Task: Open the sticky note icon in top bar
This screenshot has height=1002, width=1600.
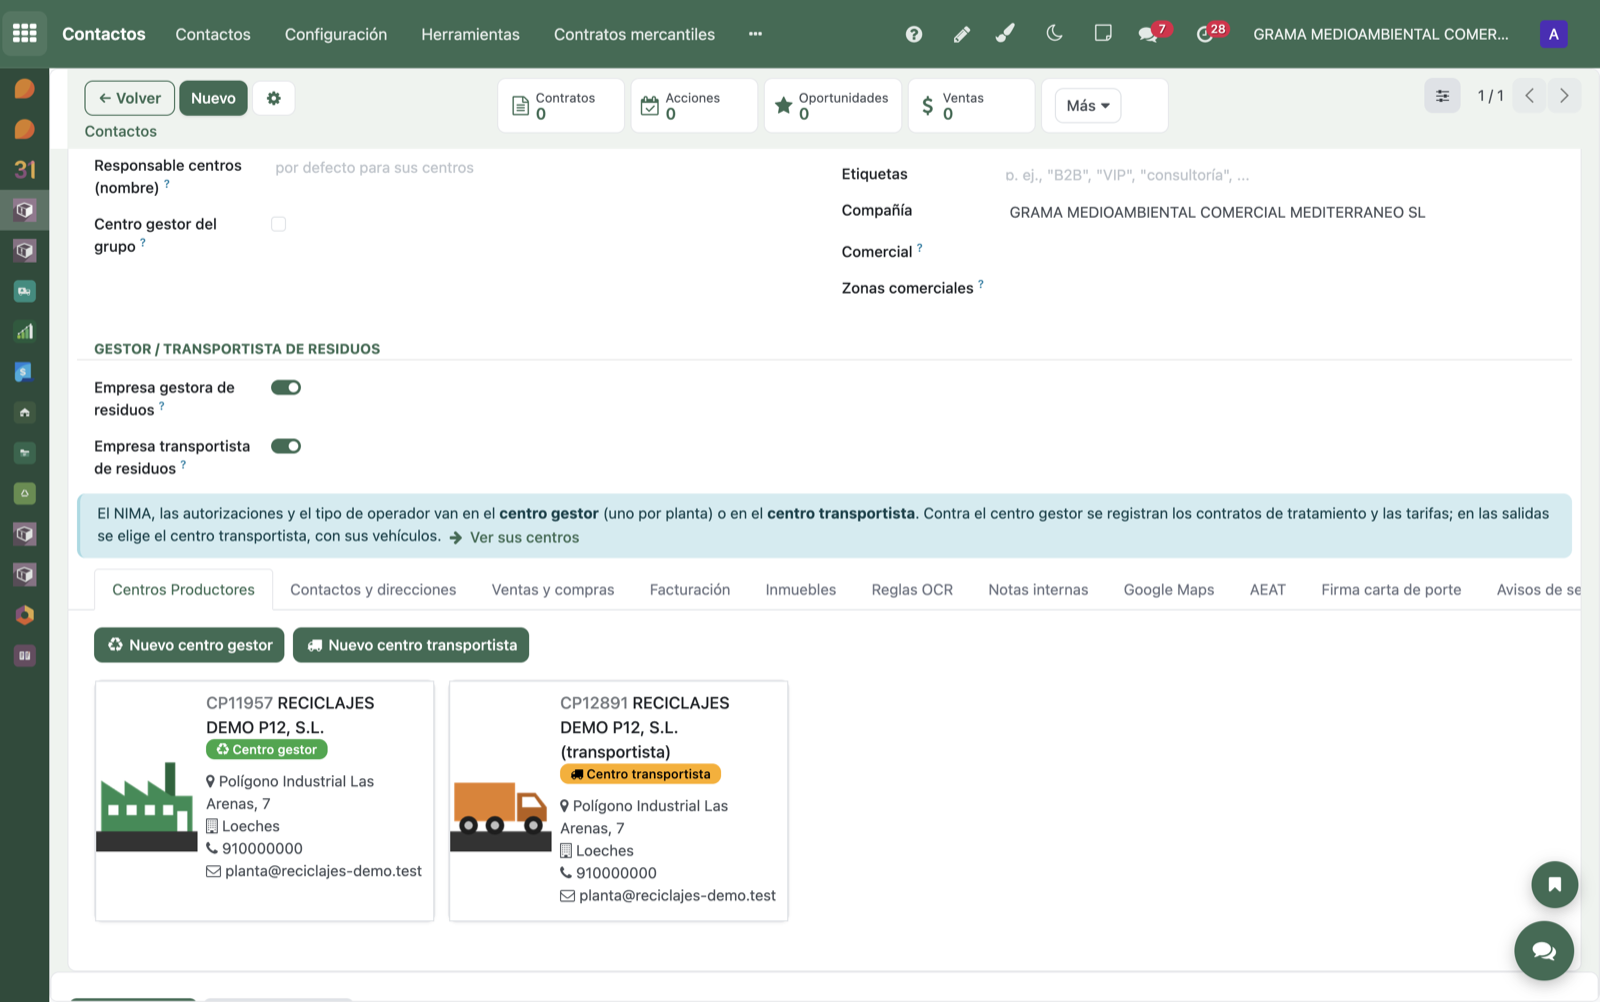Action: [x=1103, y=34]
